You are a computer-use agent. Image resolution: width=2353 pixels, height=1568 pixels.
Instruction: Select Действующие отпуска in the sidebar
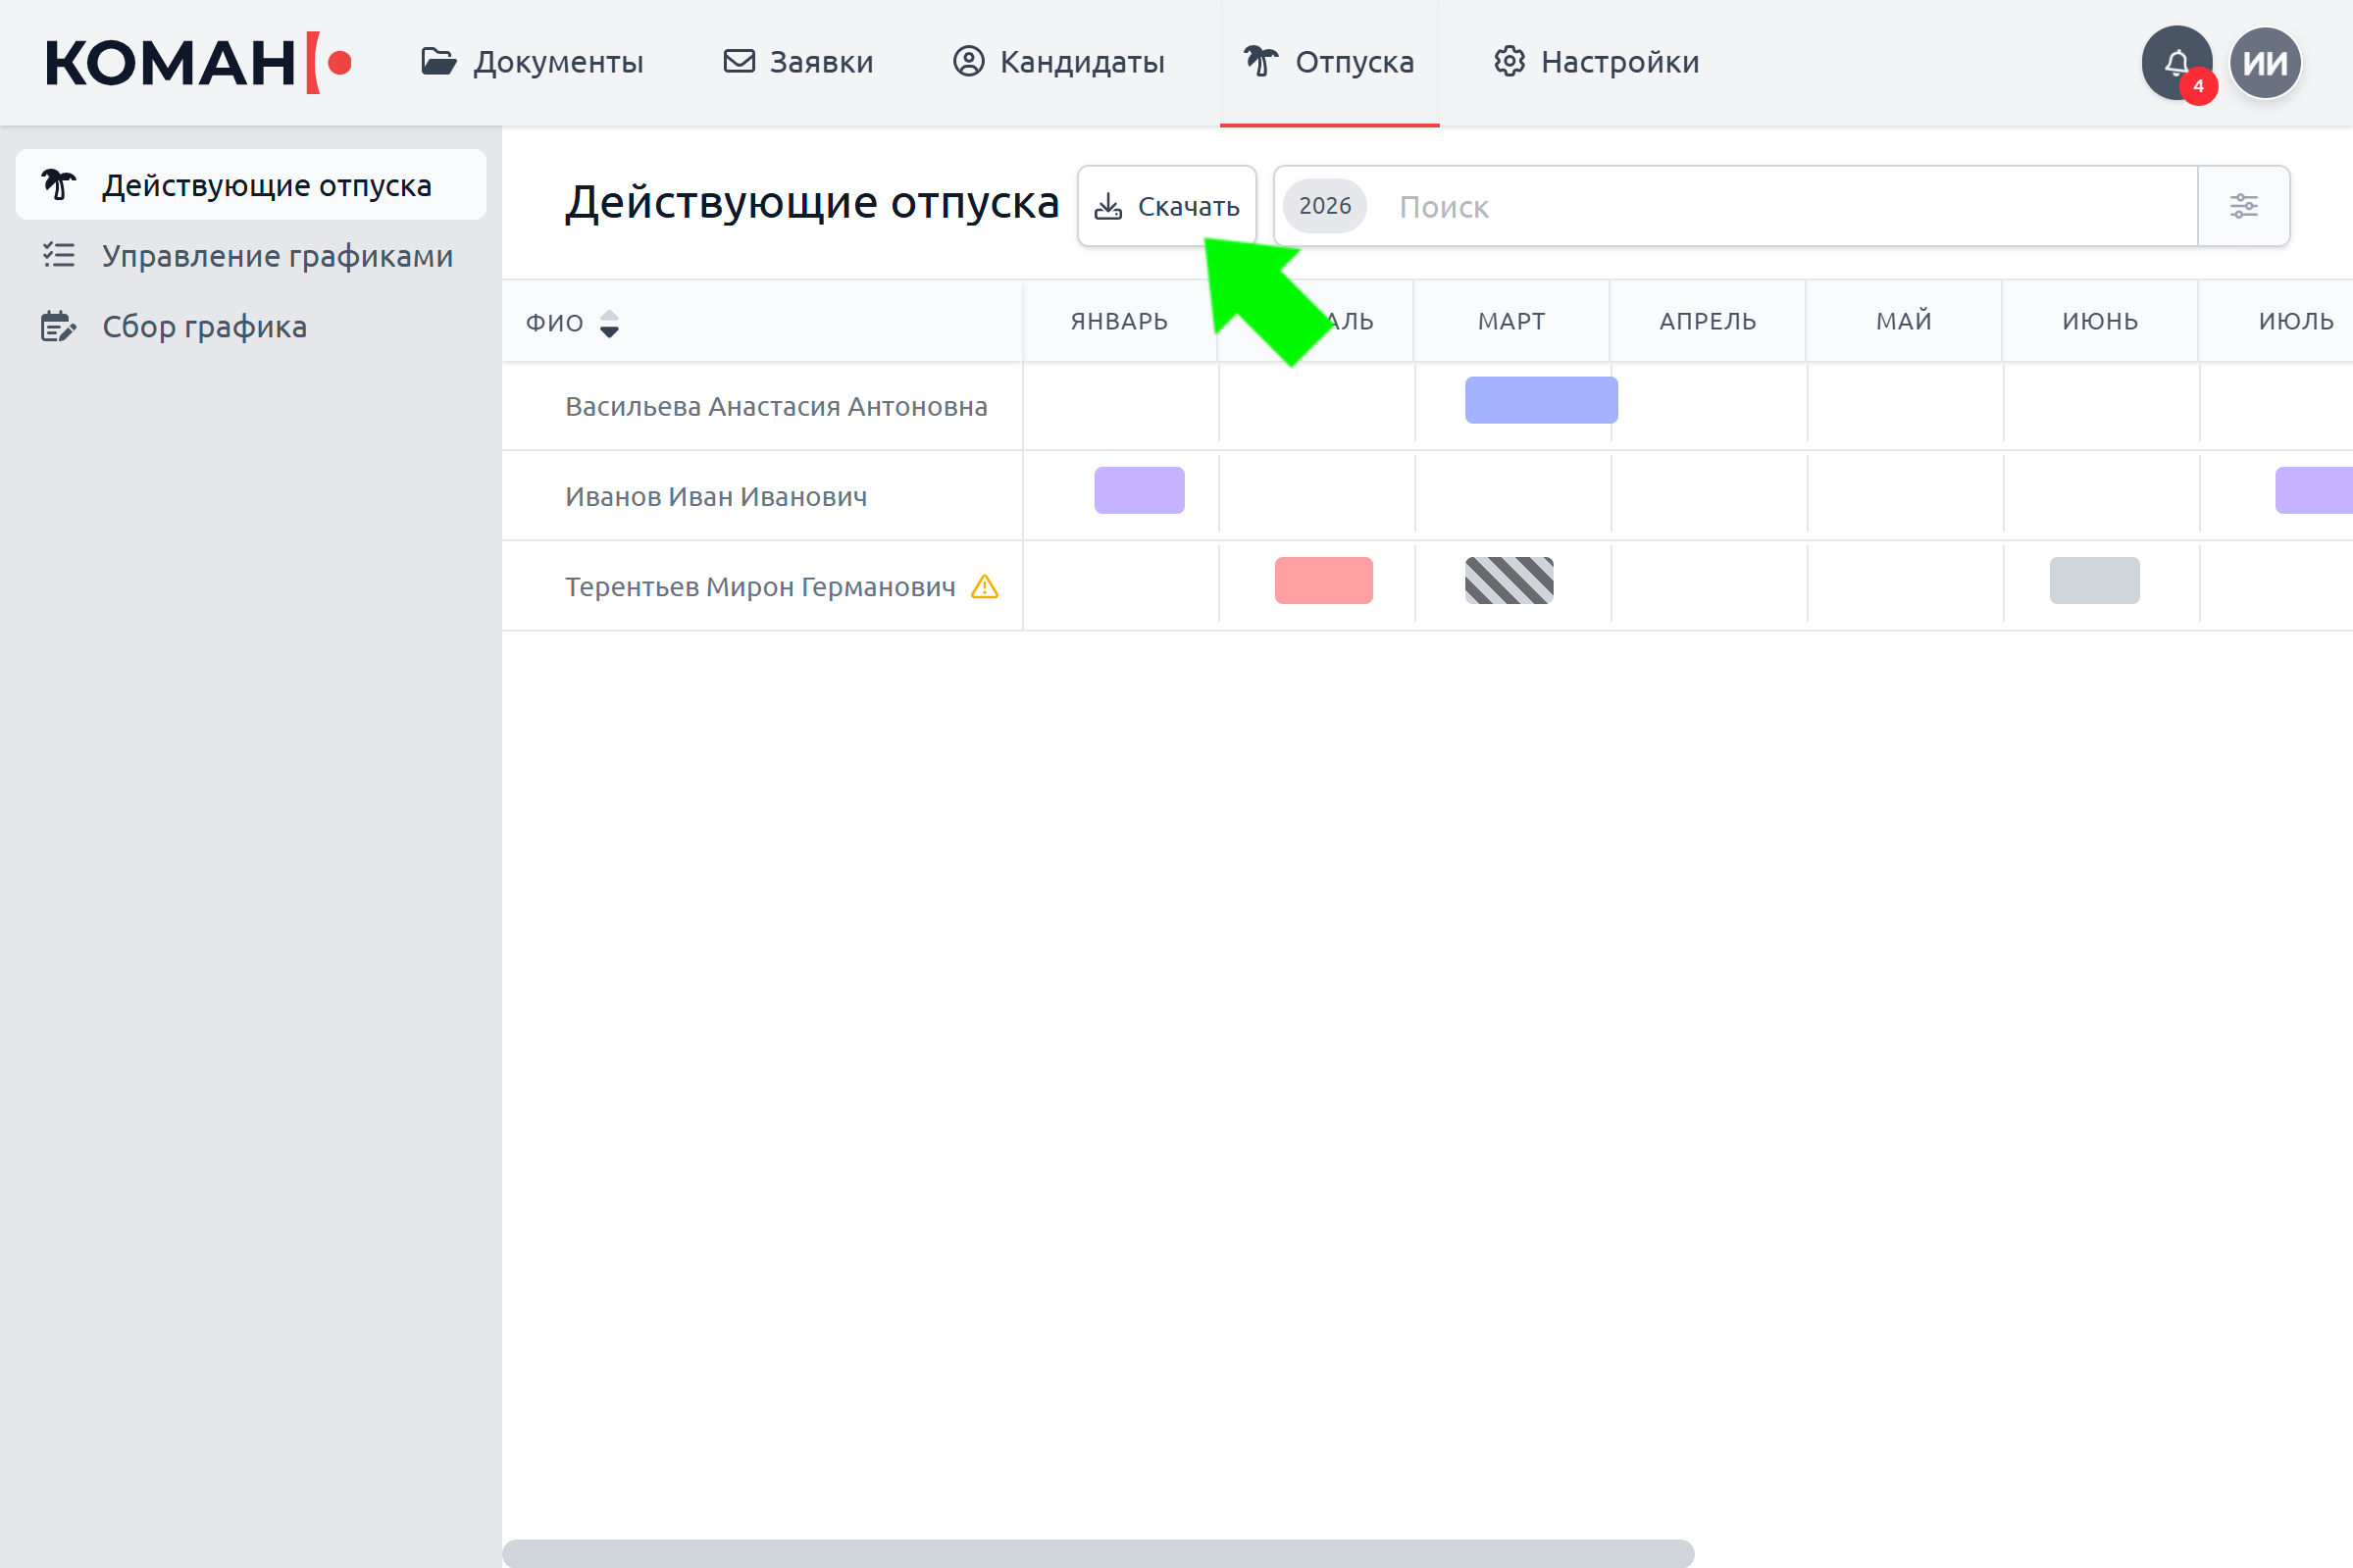coord(266,185)
